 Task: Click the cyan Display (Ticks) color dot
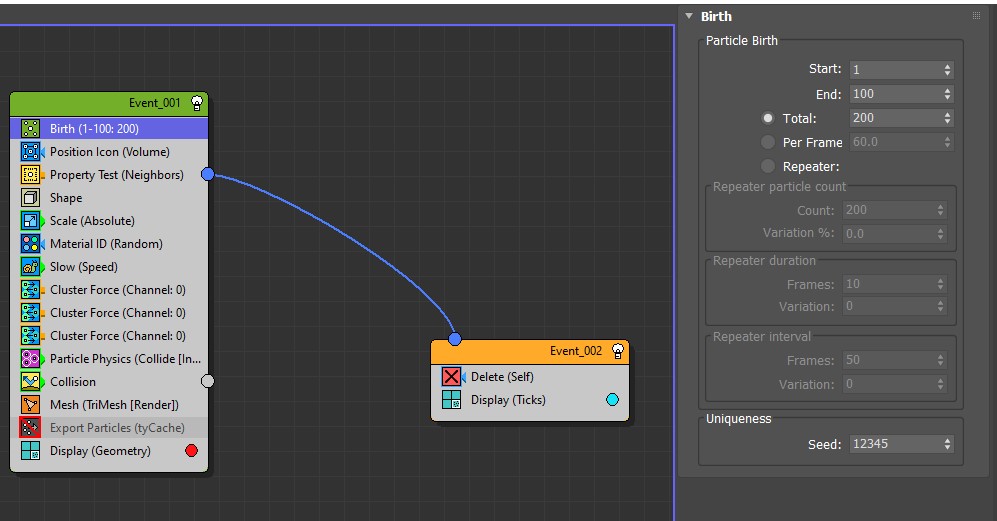coord(612,399)
